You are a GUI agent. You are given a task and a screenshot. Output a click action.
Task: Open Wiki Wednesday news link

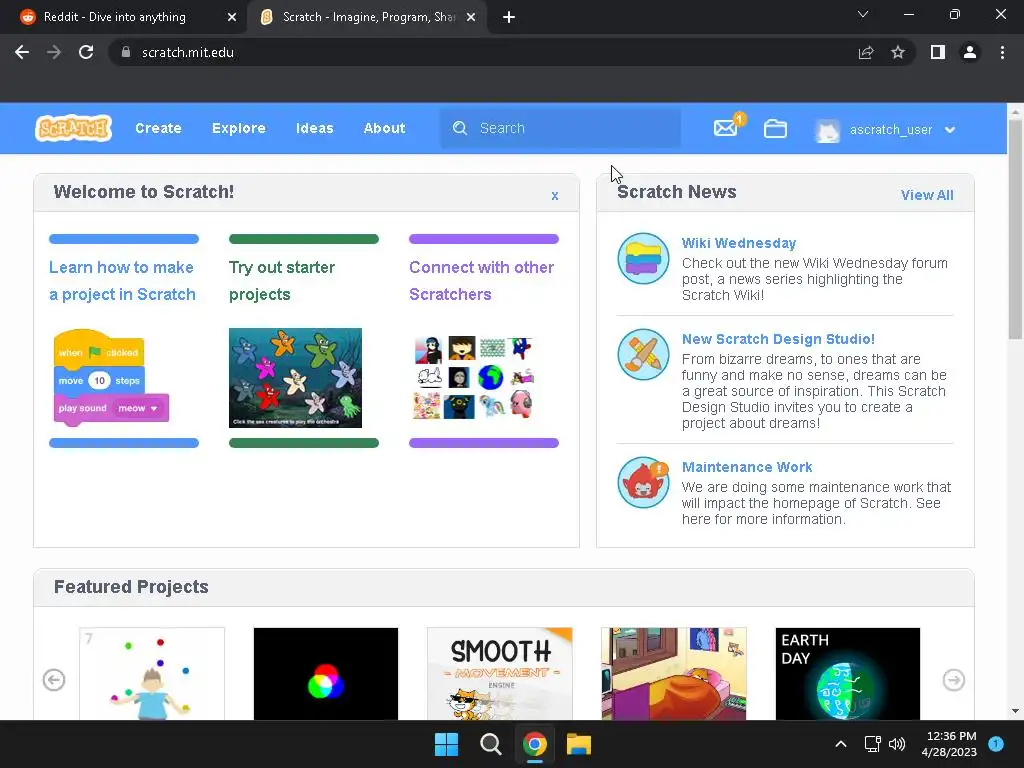pyautogui.click(x=739, y=243)
